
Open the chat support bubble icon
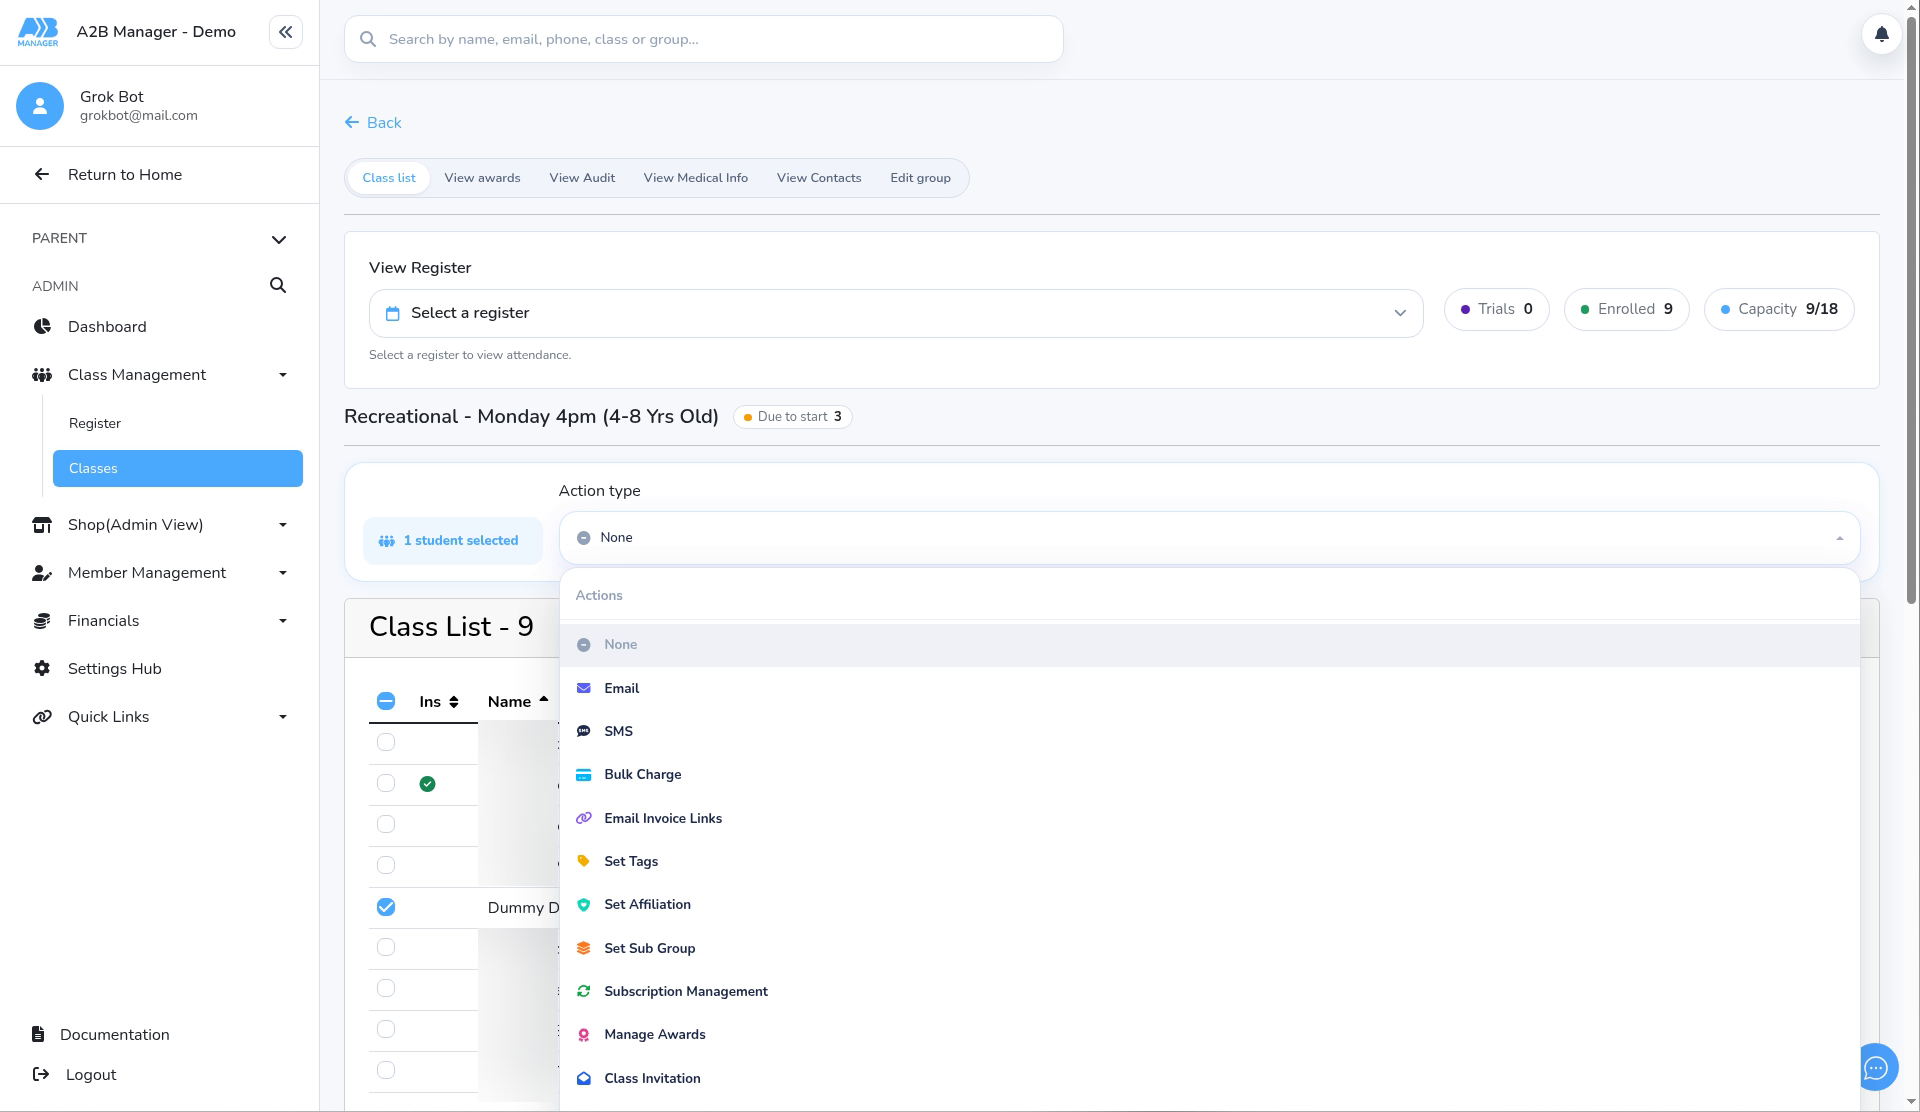tap(1875, 1067)
